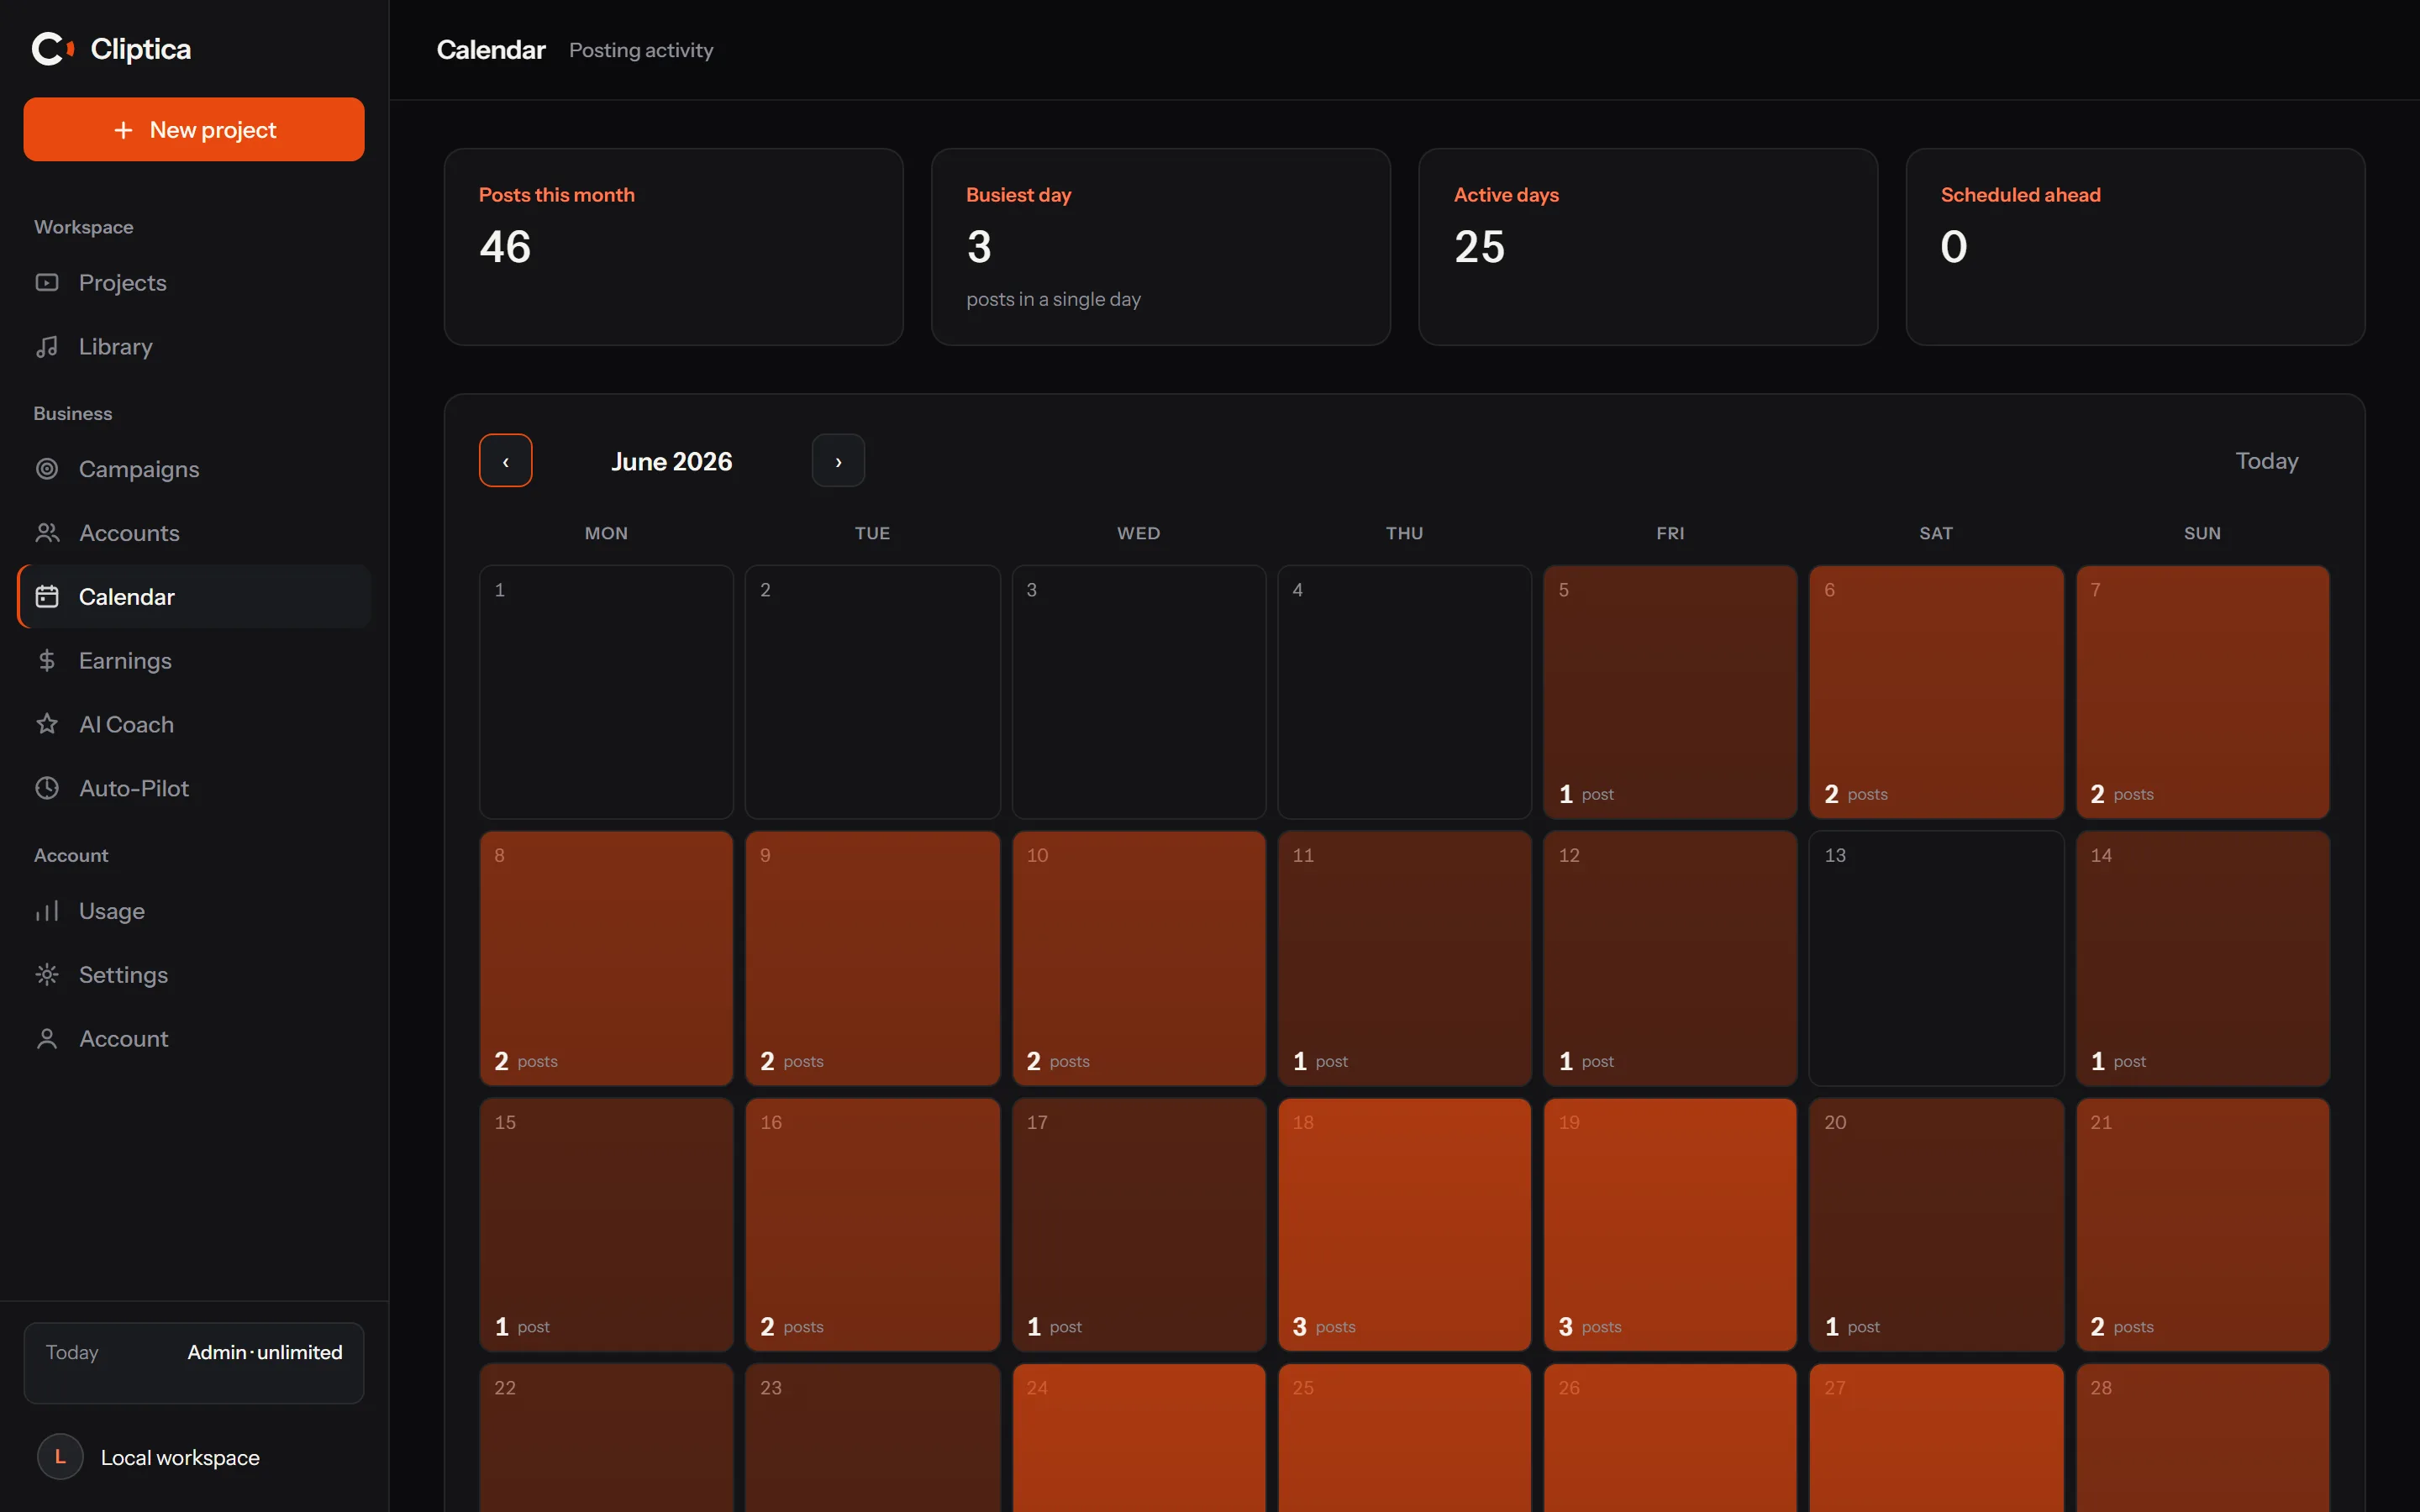Image resolution: width=2420 pixels, height=1512 pixels.
Task: Click the Settings gear icon
Action: pos(47,975)
